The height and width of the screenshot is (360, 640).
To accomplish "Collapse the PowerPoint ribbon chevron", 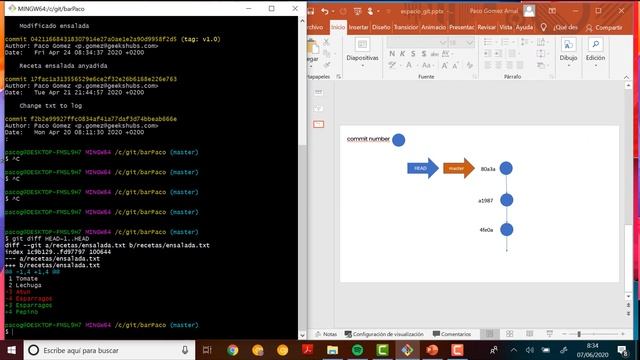I will point(627,77).
